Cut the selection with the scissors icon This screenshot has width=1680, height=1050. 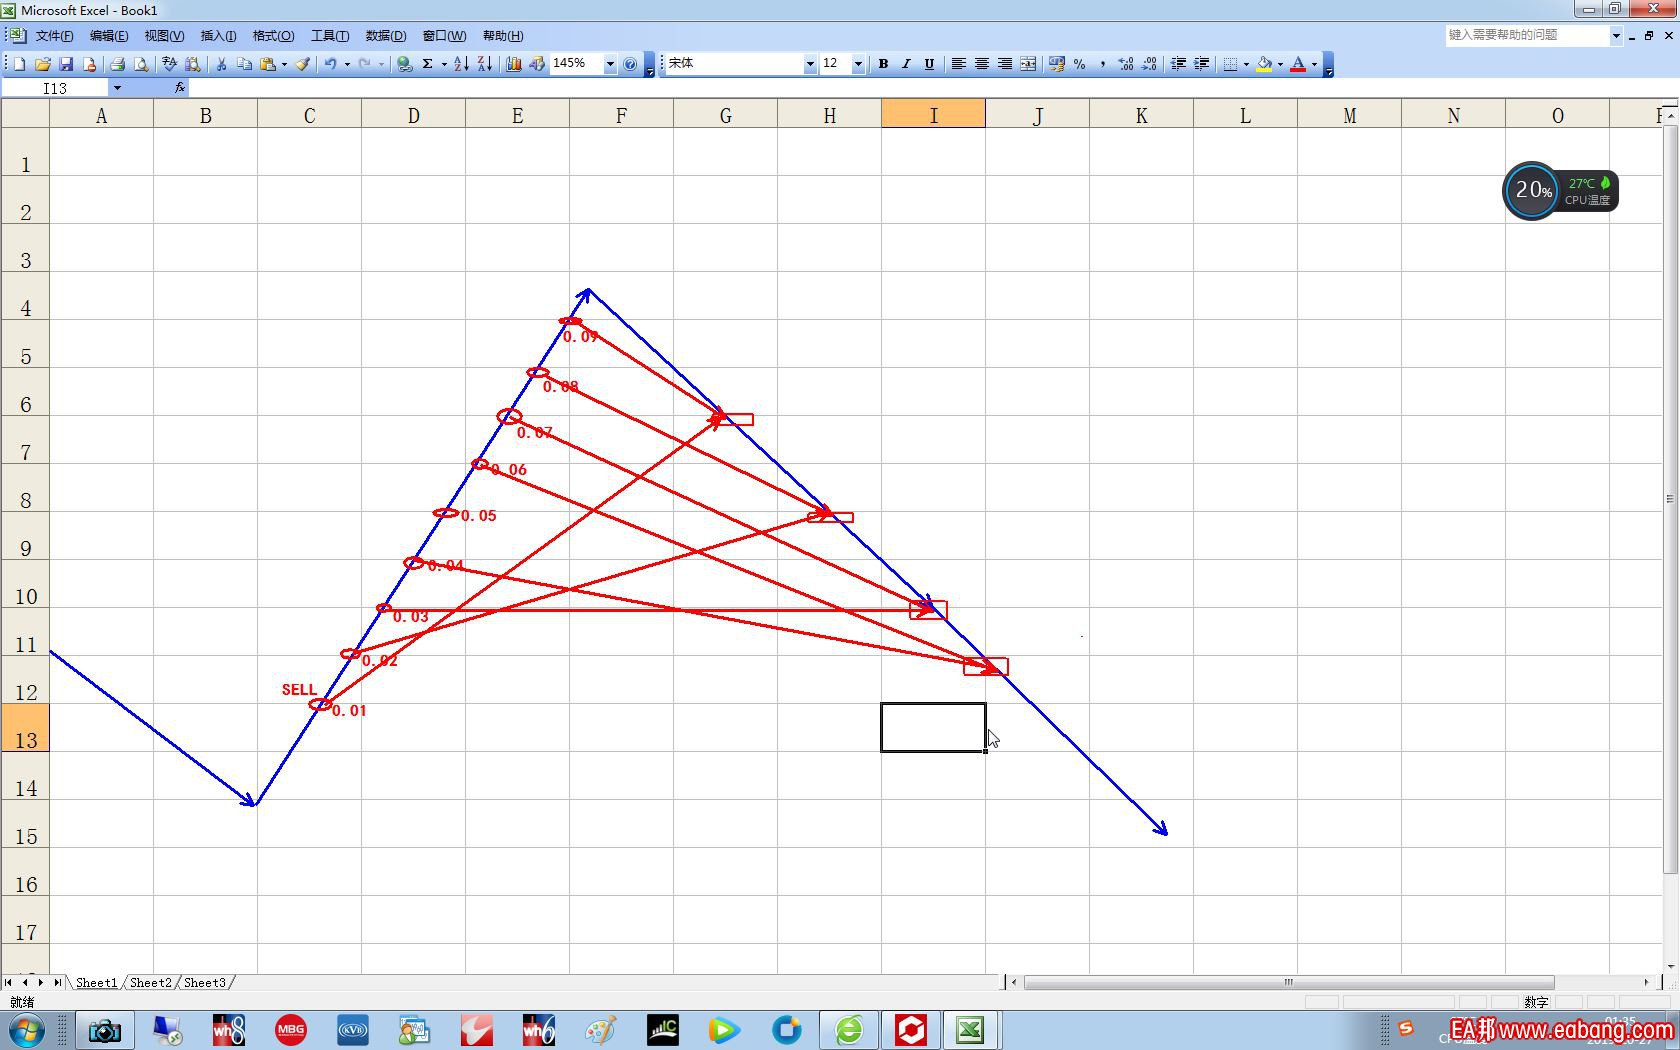pos(221,64)
